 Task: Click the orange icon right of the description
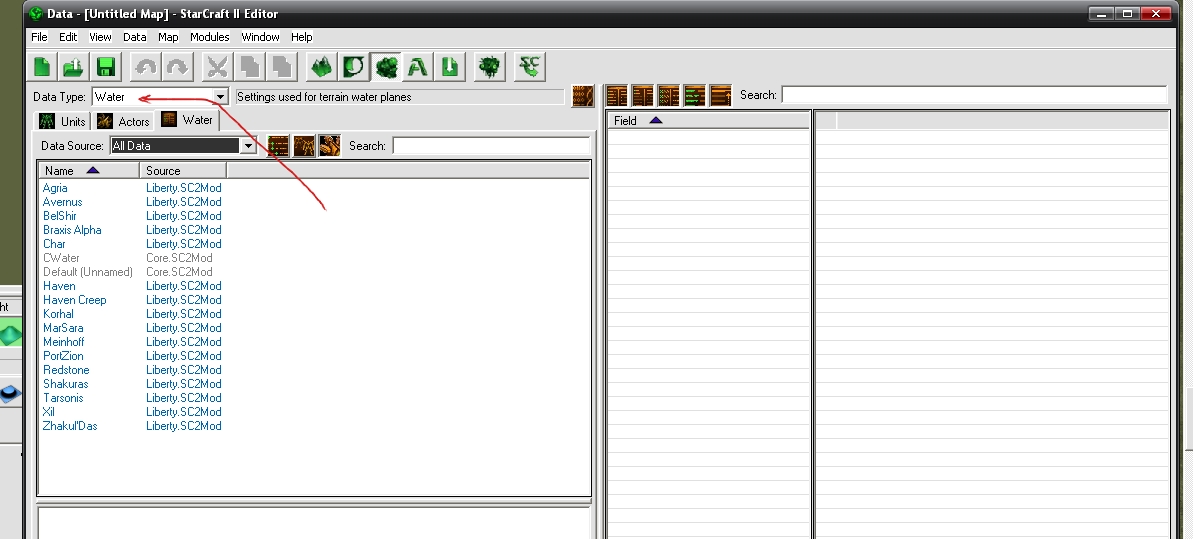pos(583,96)
